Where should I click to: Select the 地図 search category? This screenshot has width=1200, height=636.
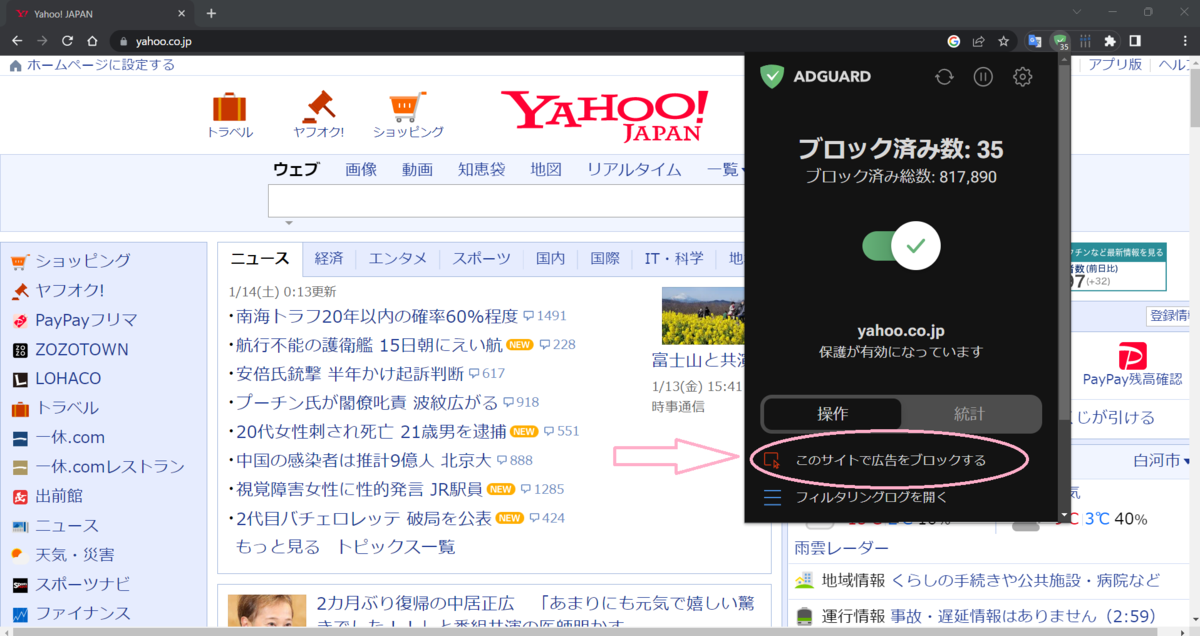click(x=546, y=169)
